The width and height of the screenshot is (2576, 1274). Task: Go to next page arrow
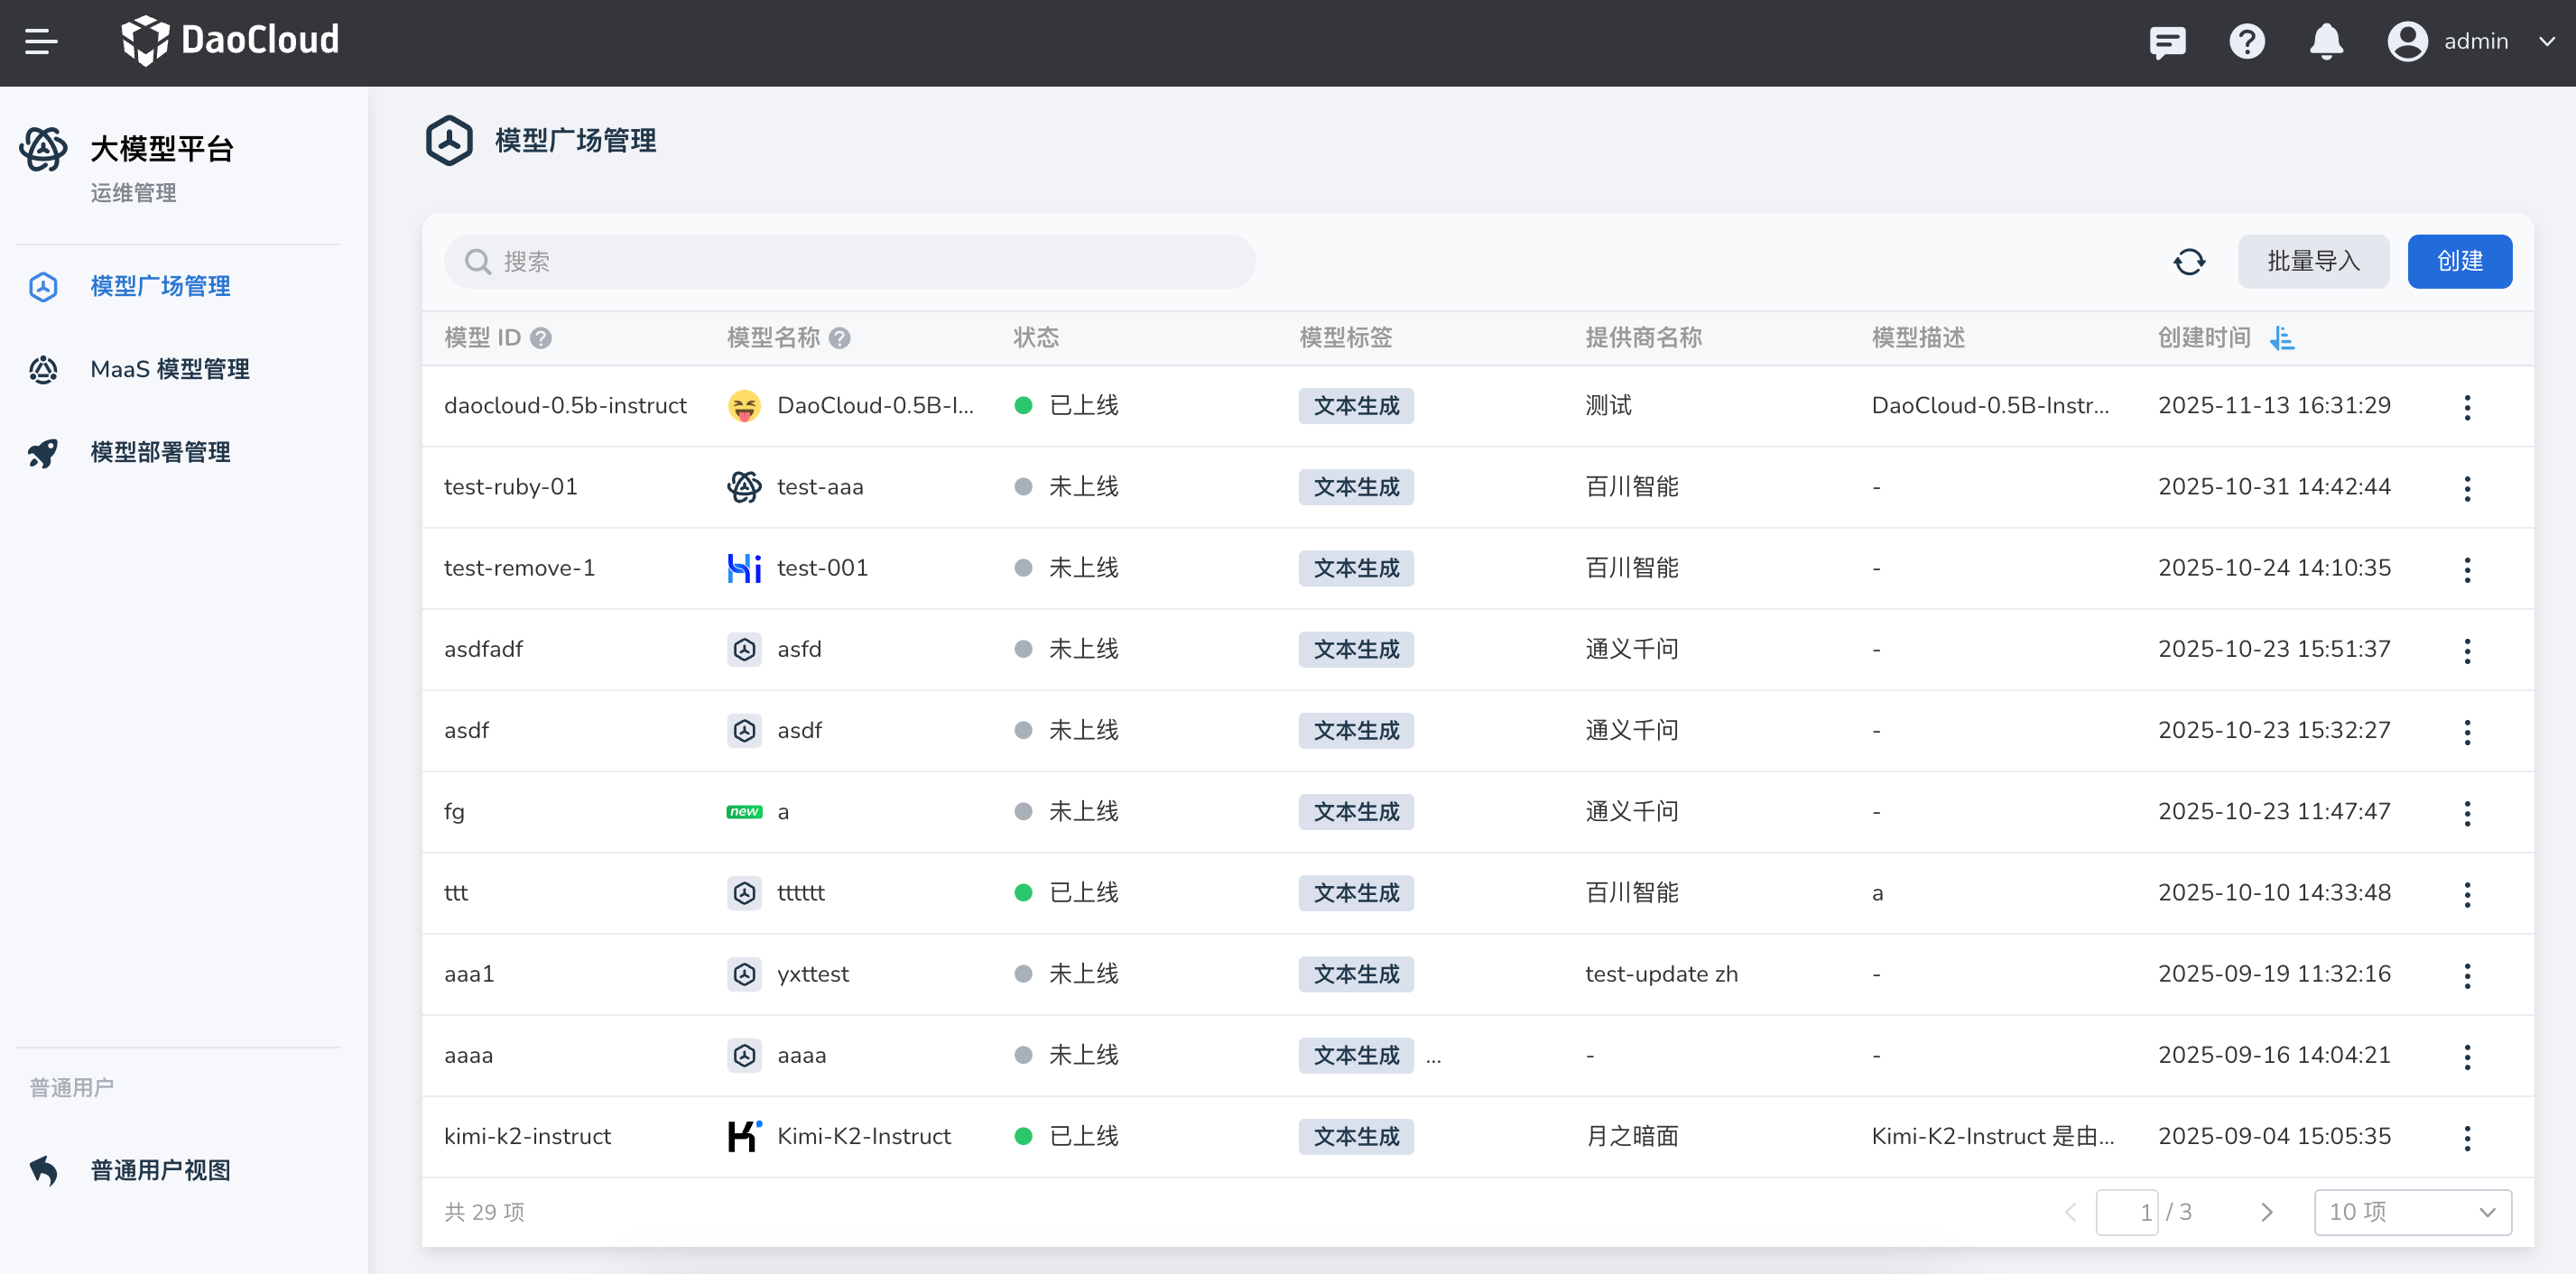2266,1212
